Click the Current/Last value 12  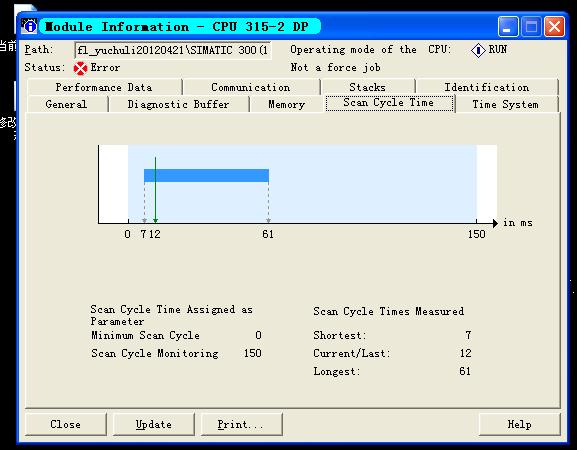(x=466, y=353)
